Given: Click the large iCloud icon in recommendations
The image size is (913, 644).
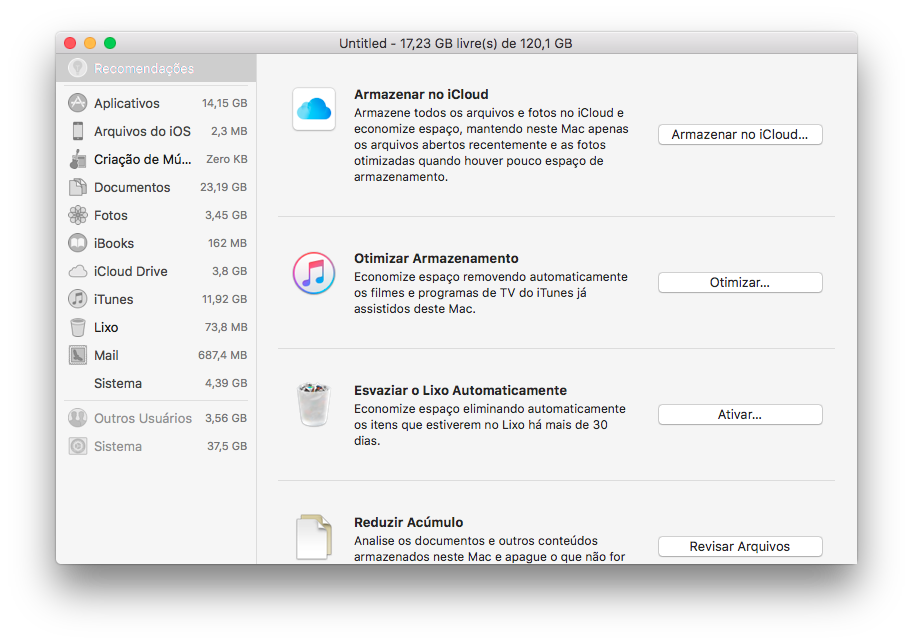Looking at the screenshot, I should (313, 109).
